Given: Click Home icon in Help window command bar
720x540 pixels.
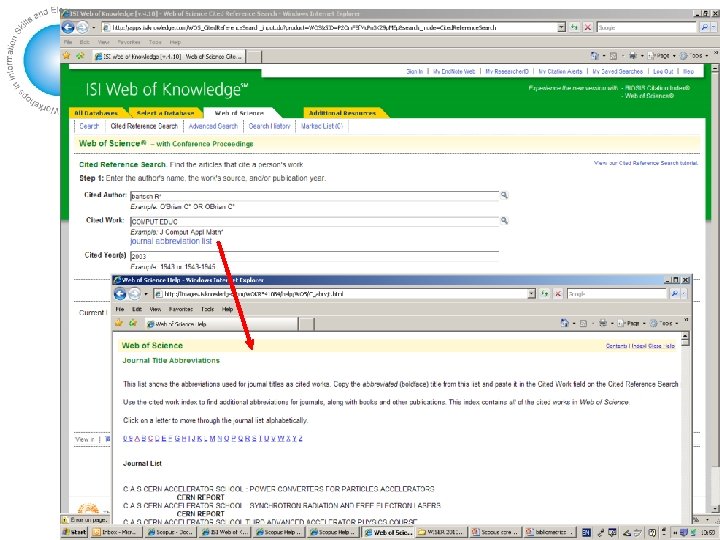Looking at the screenshot, I should tap(565, 323).
